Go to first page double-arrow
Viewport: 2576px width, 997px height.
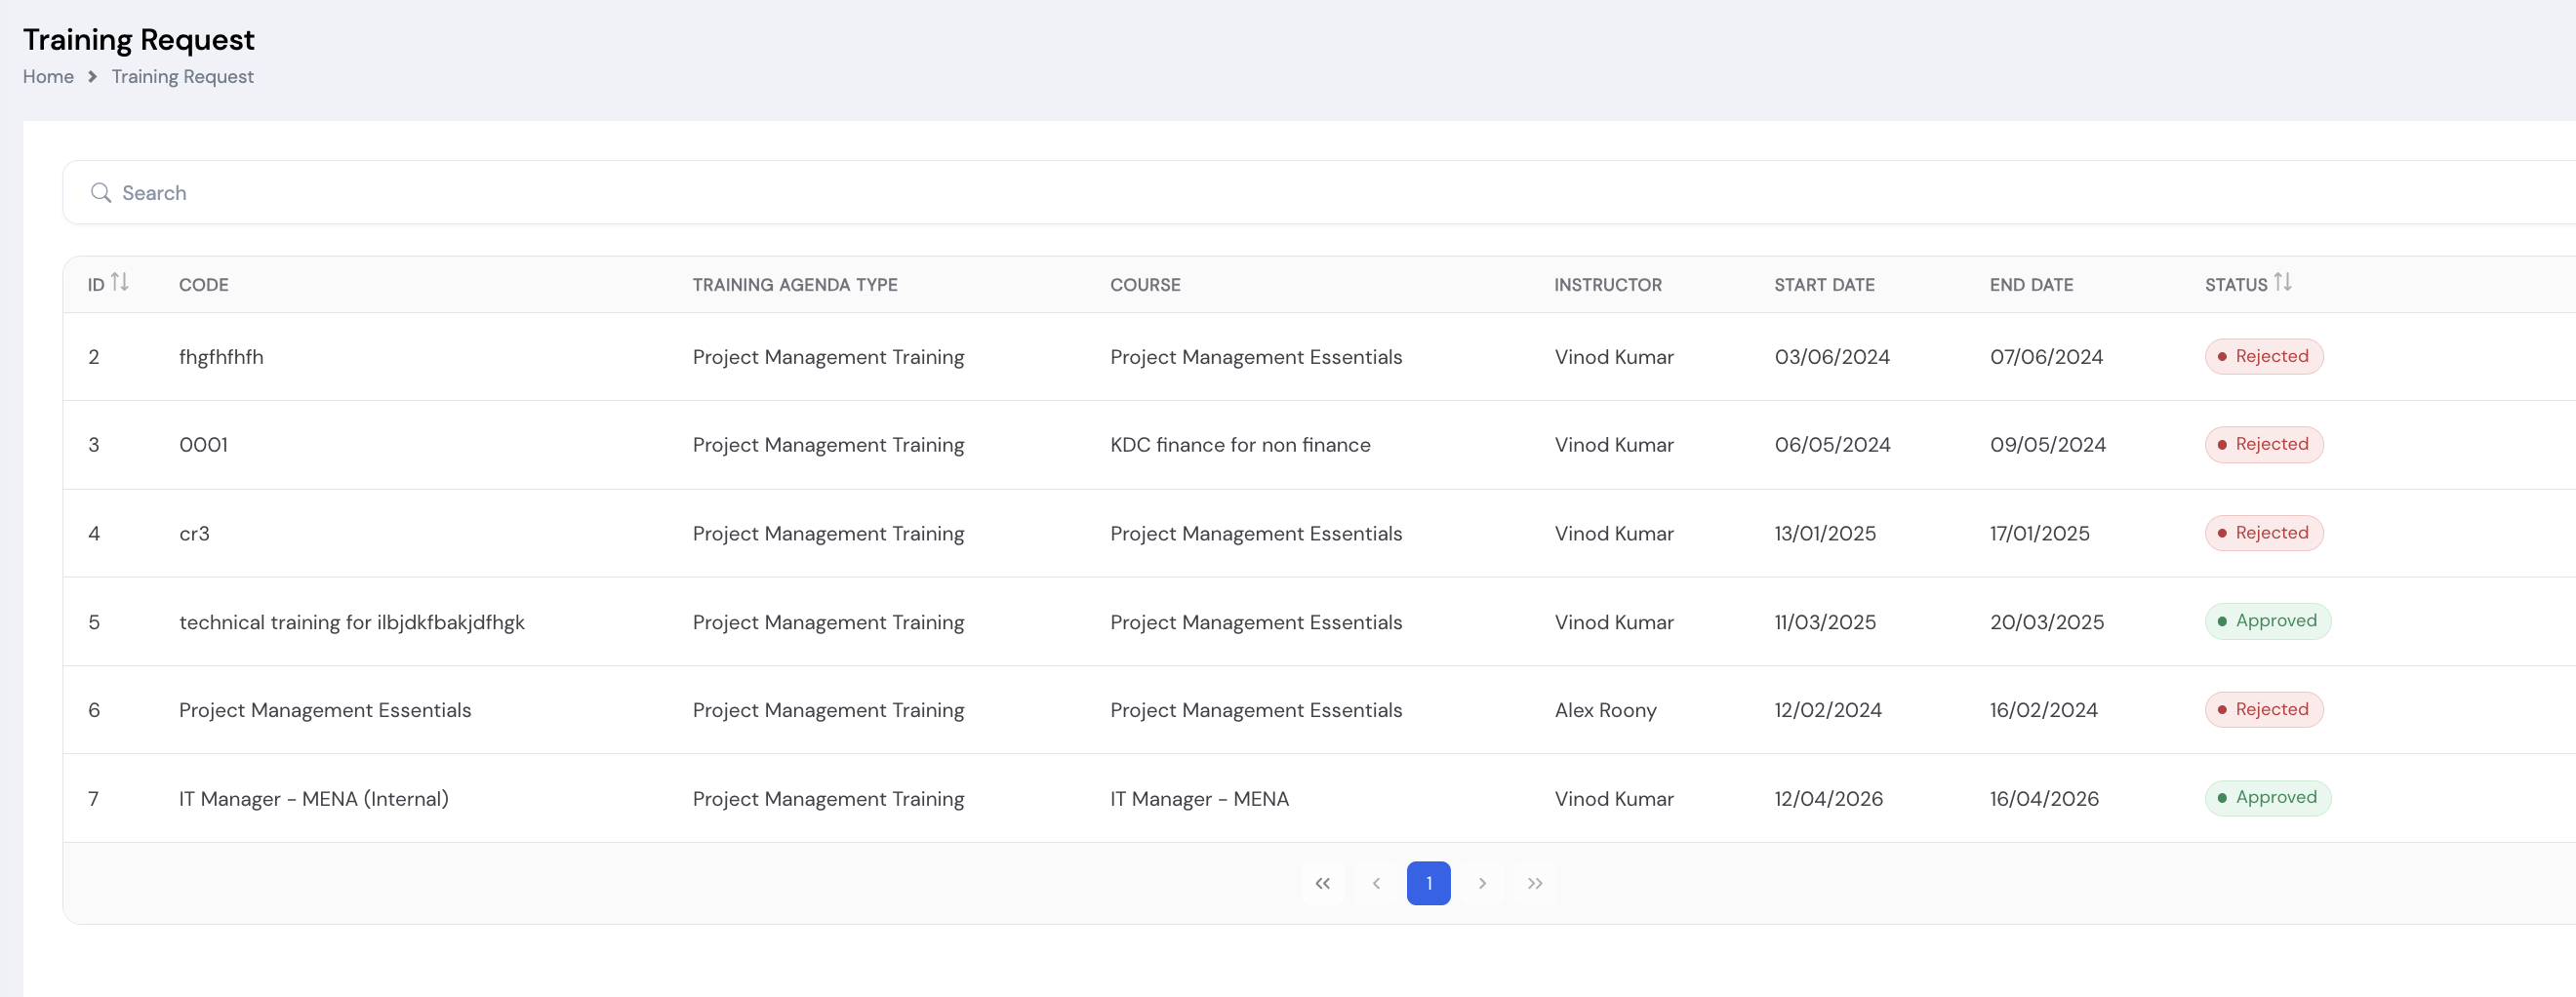pos(1322,883)
